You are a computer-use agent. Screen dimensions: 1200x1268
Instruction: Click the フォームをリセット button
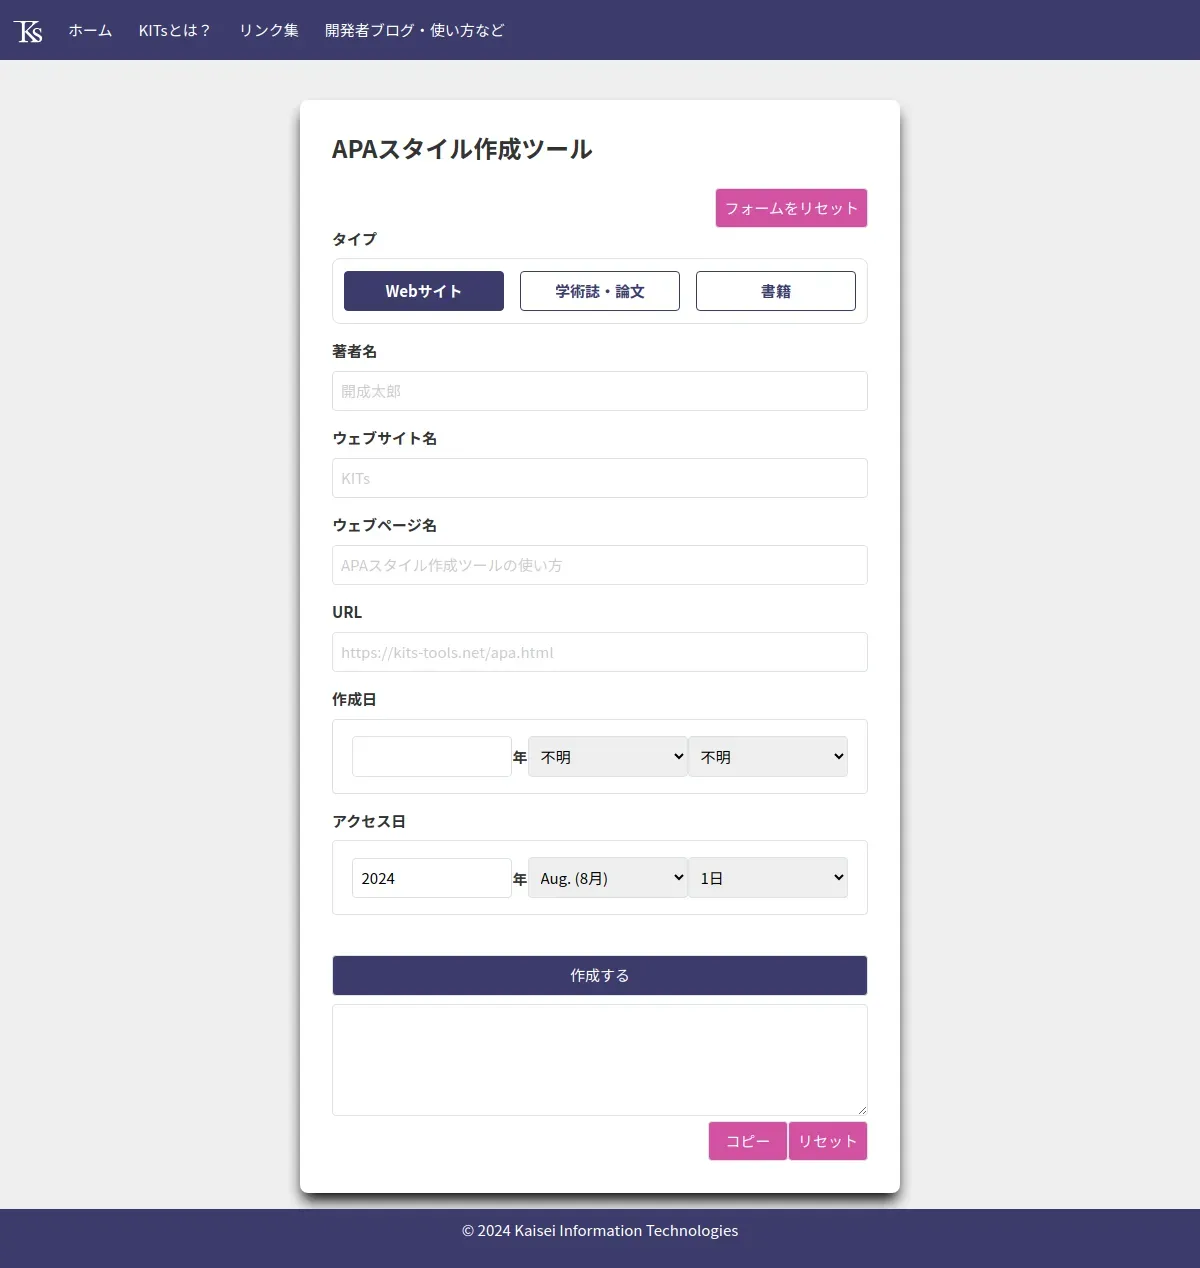791,208
